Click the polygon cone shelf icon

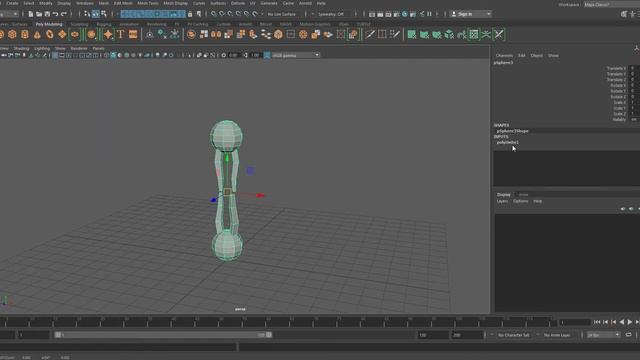click(37, 35)
